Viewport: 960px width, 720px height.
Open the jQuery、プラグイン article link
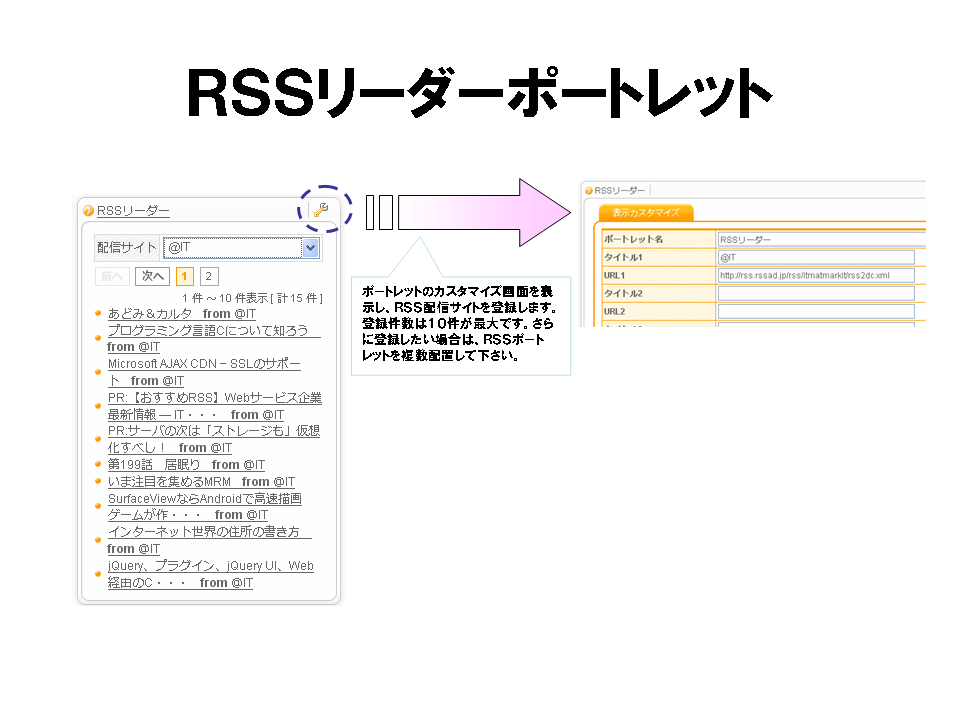coord(210,566)
